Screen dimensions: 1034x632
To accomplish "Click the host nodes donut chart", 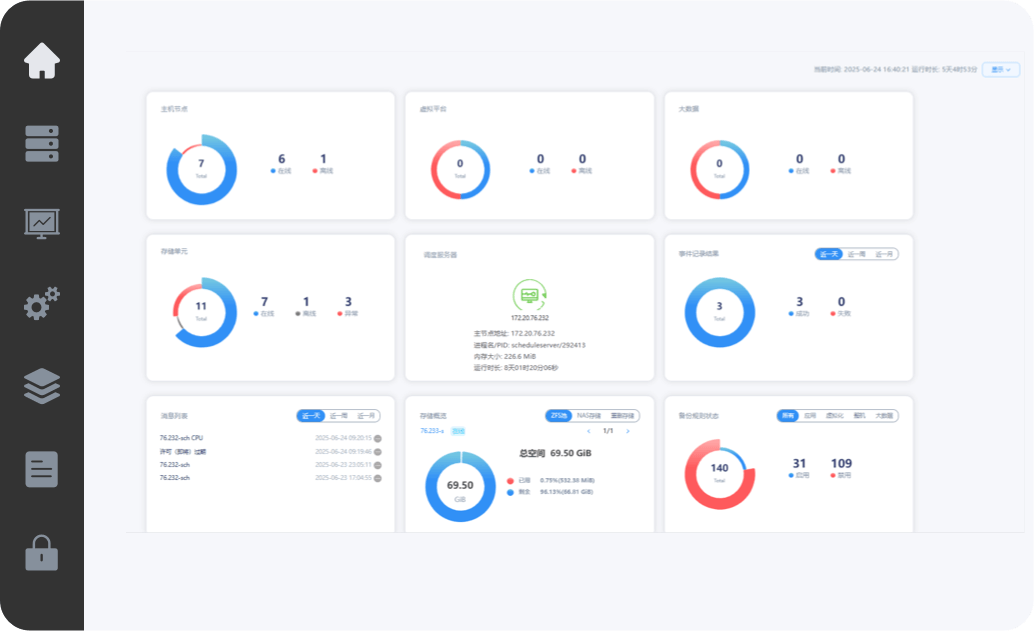I will 201,169.
